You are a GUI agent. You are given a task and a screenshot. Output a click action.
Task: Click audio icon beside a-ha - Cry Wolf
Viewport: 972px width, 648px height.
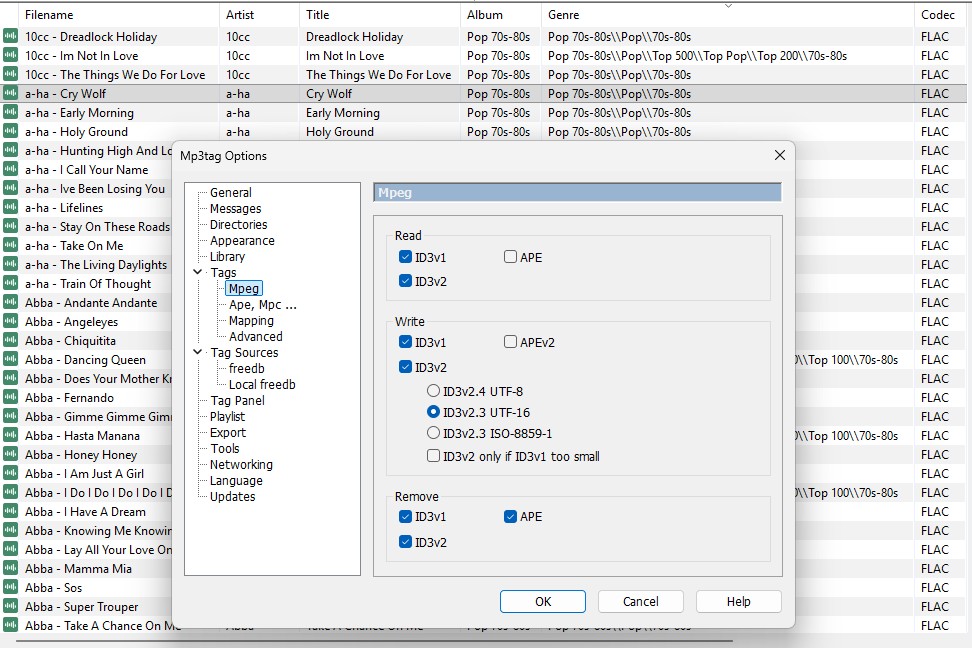11,94
